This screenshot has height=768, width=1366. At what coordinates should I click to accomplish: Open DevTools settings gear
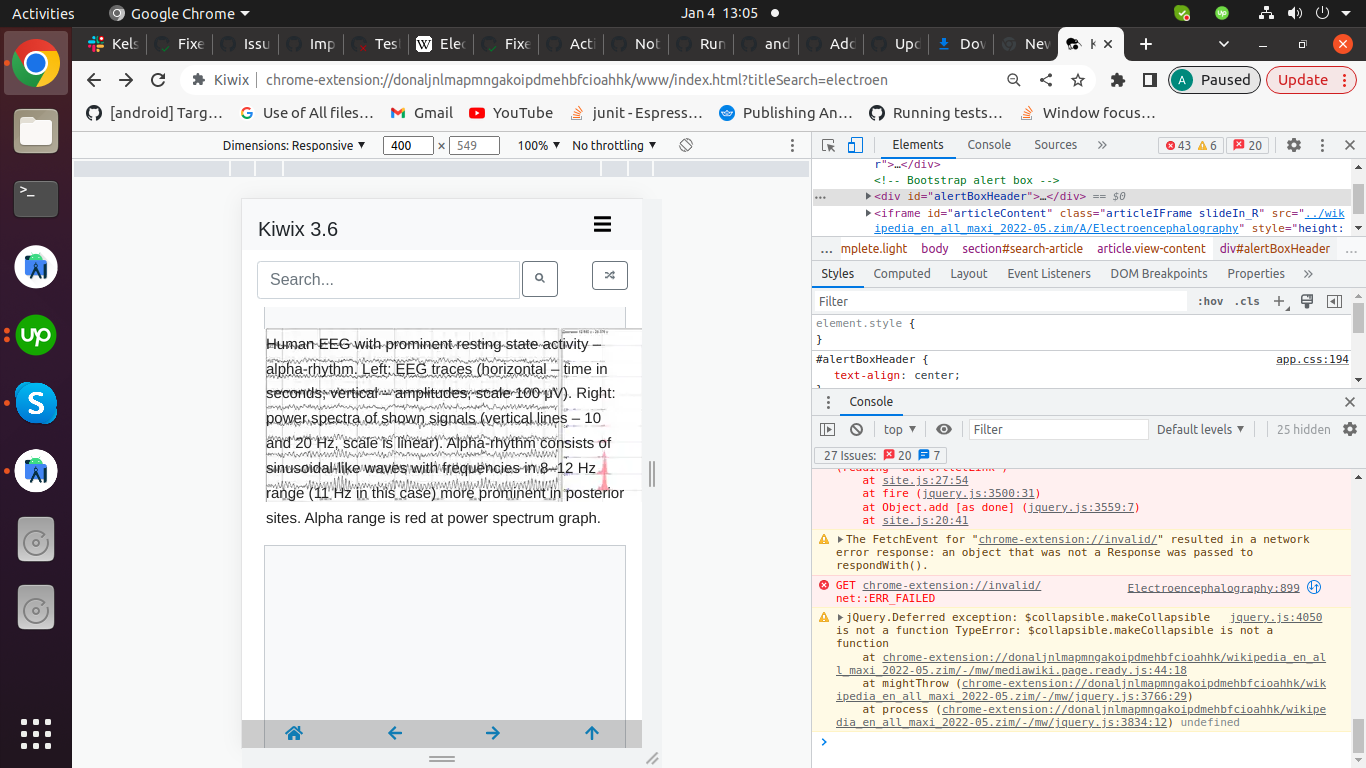coord(1294,145)
